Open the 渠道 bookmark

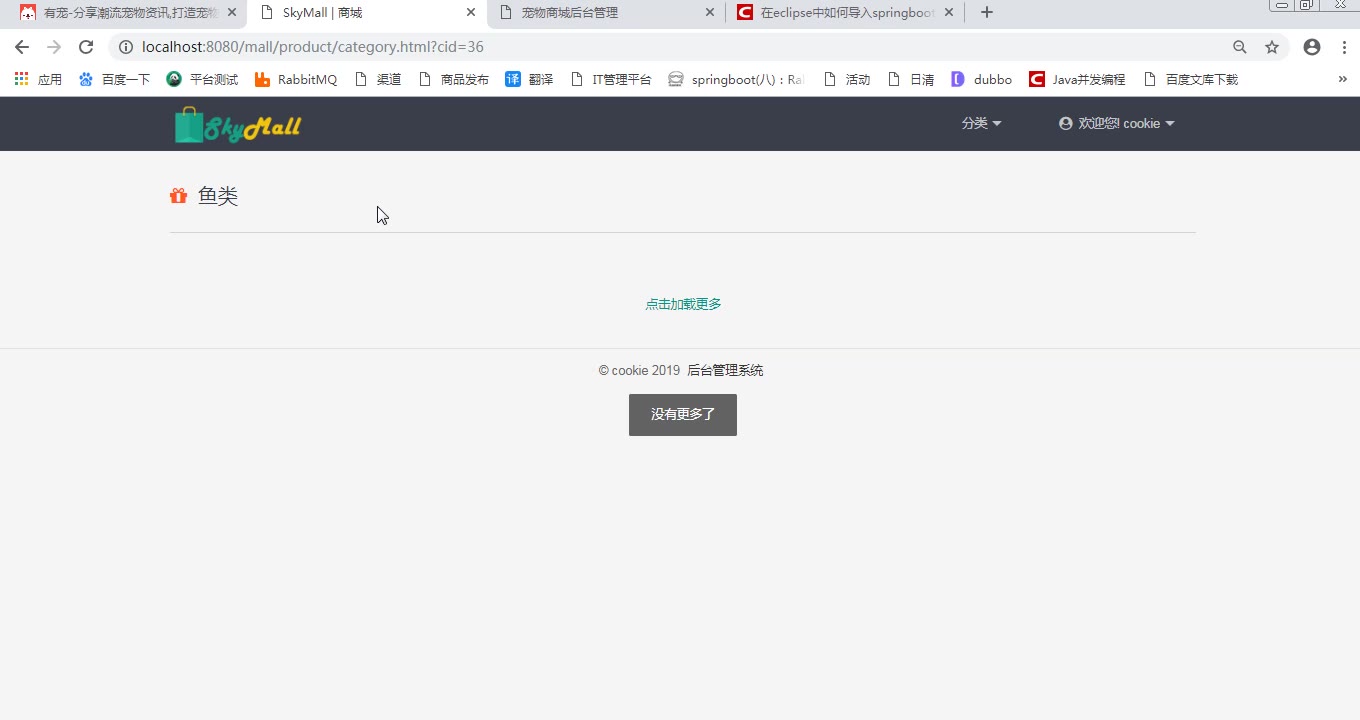[x=378, y=79]
